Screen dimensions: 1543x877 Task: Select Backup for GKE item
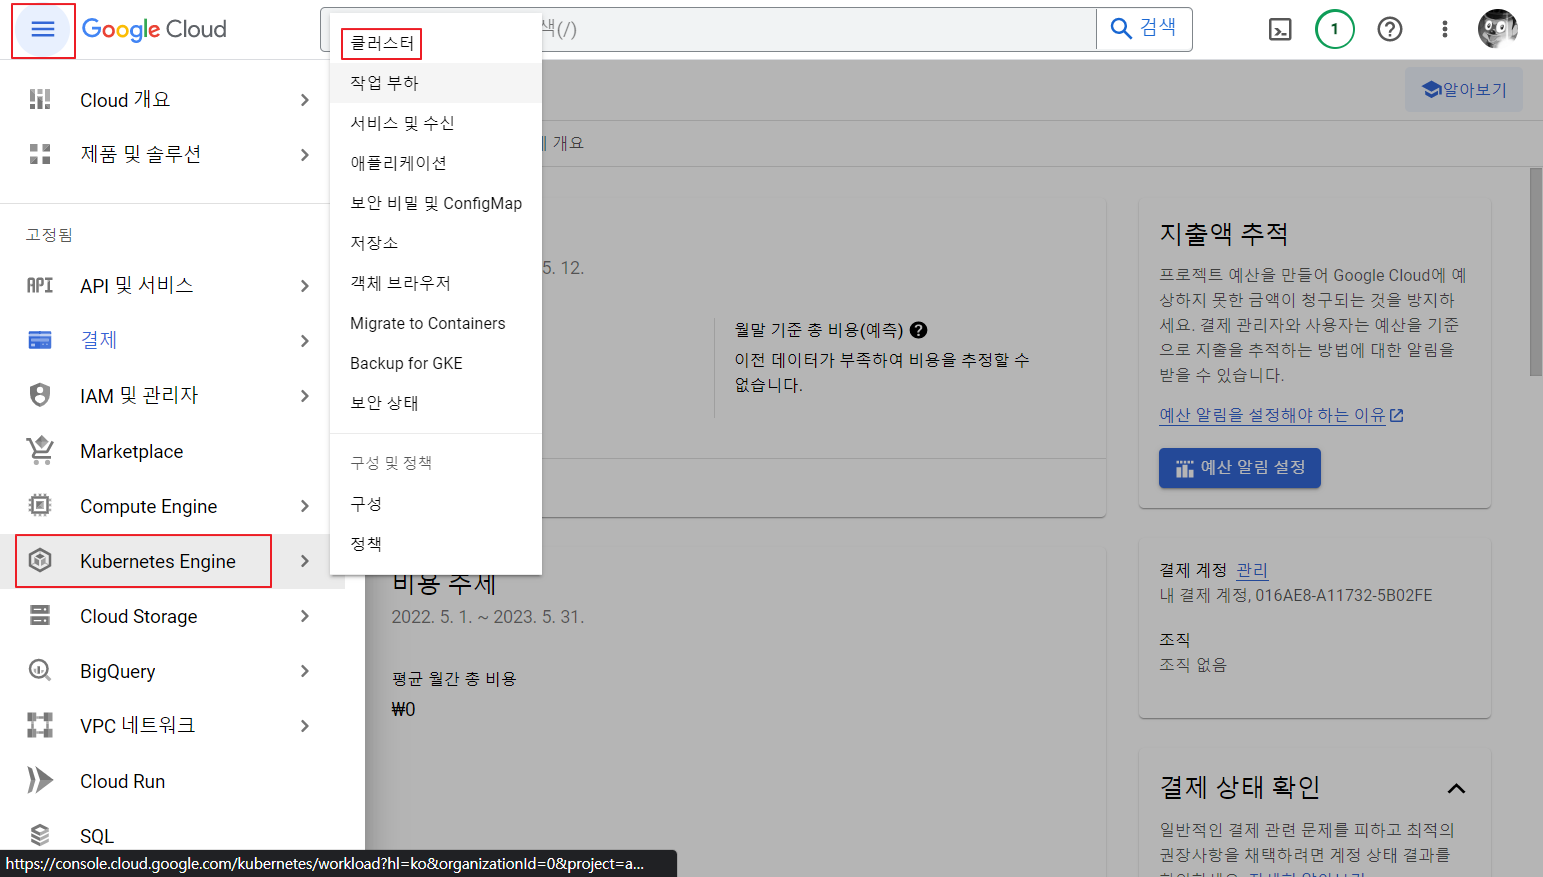(x=435, y=363)
